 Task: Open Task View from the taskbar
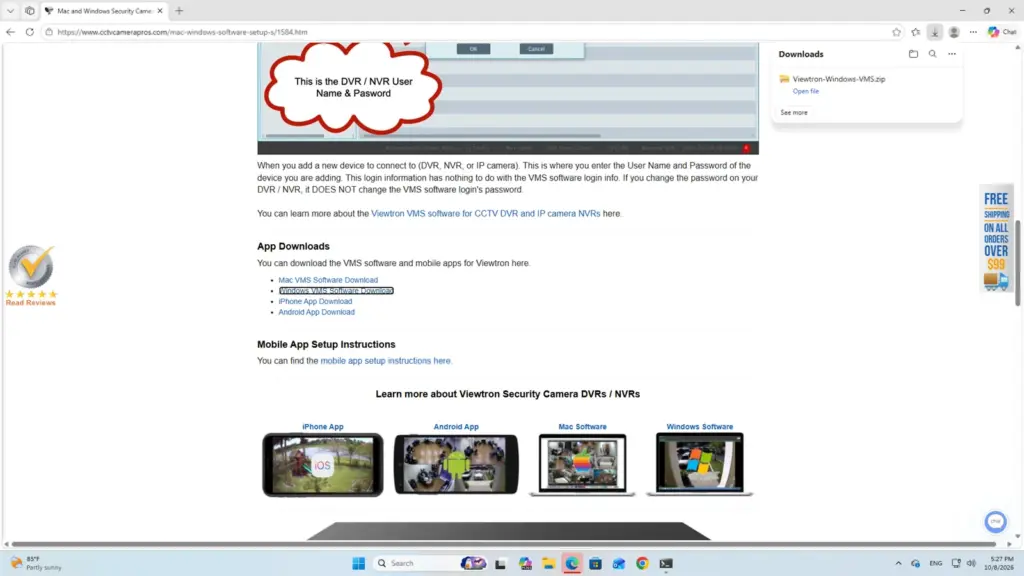point(500,563)
